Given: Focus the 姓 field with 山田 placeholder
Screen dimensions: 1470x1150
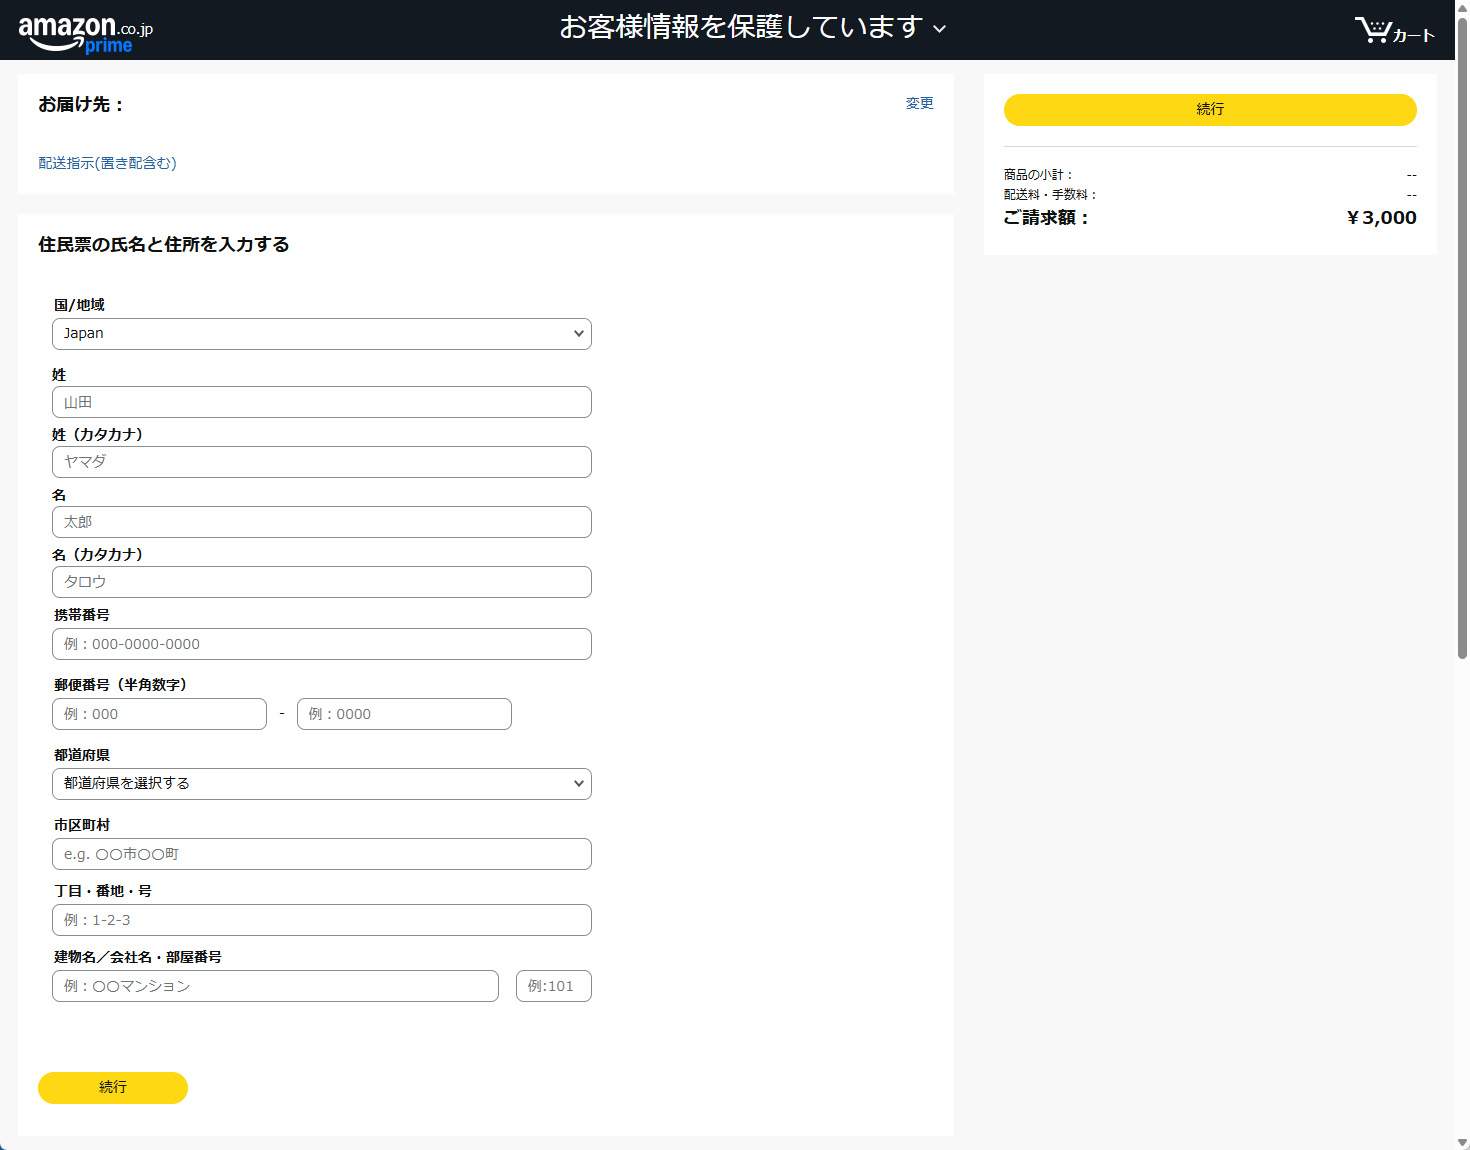Looking at the screenshot, I should 322,402.
